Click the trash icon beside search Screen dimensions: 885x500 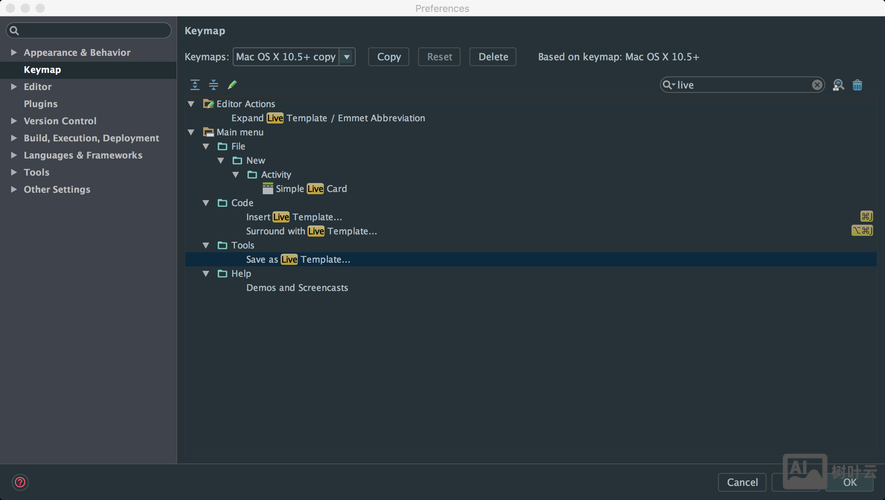coord(857,85)
